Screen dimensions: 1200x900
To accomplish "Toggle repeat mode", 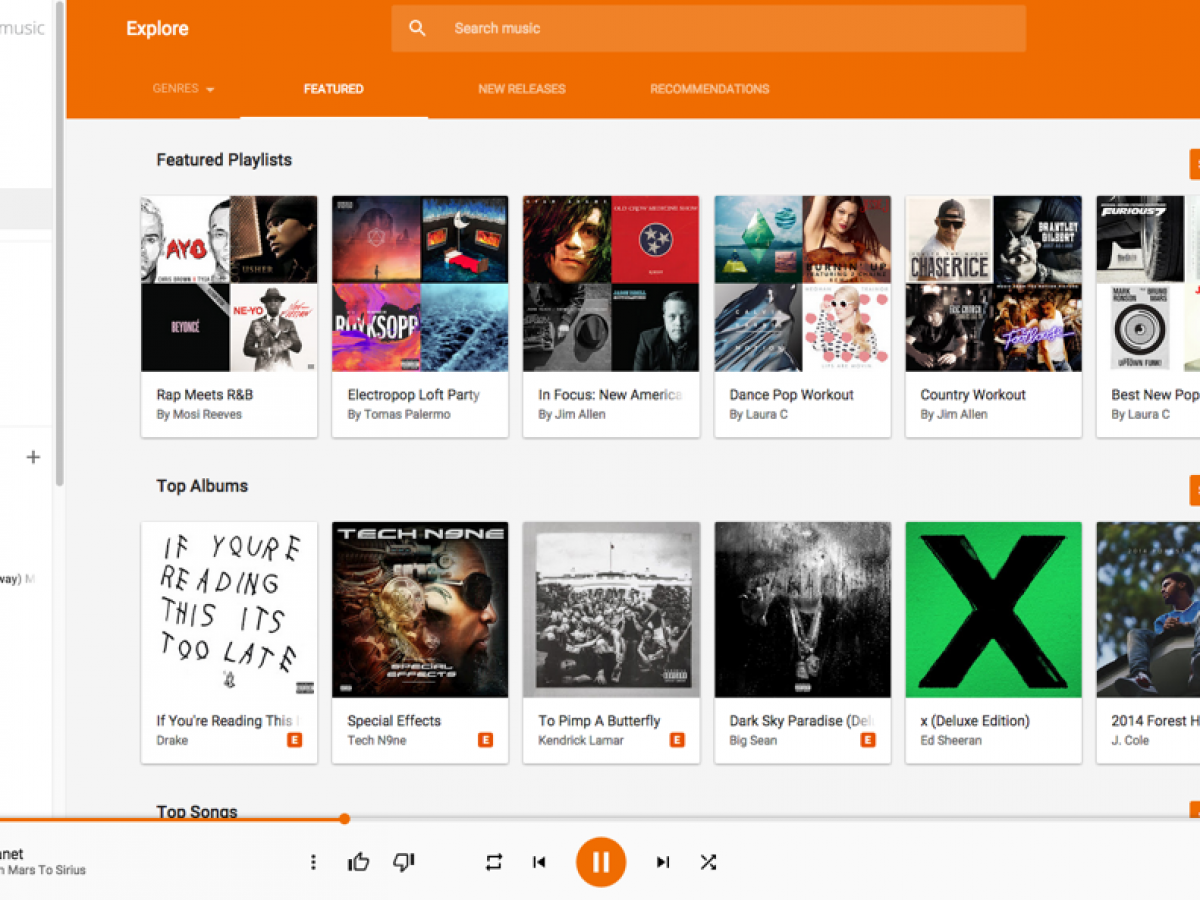I will pyautogui.click(x=494, y=862).
